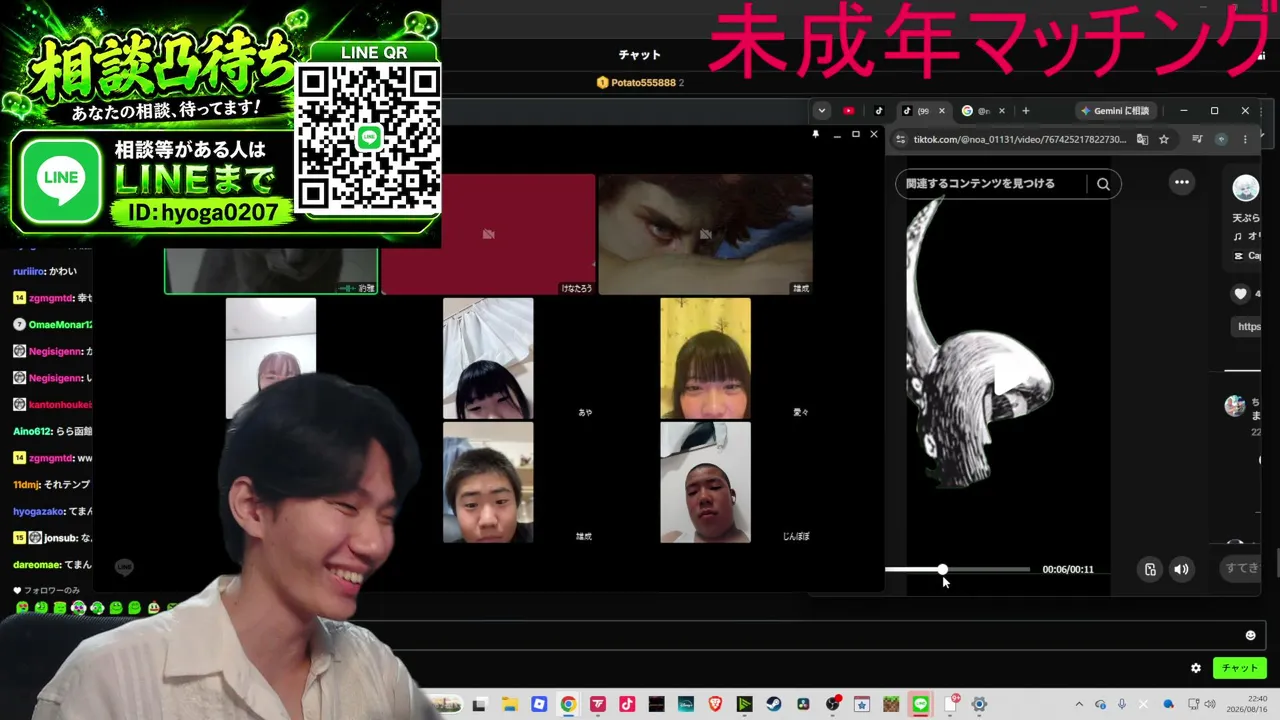Open Steam from the taskbar
Viewport: 1280px width, 720px height.
coord(774,704)
